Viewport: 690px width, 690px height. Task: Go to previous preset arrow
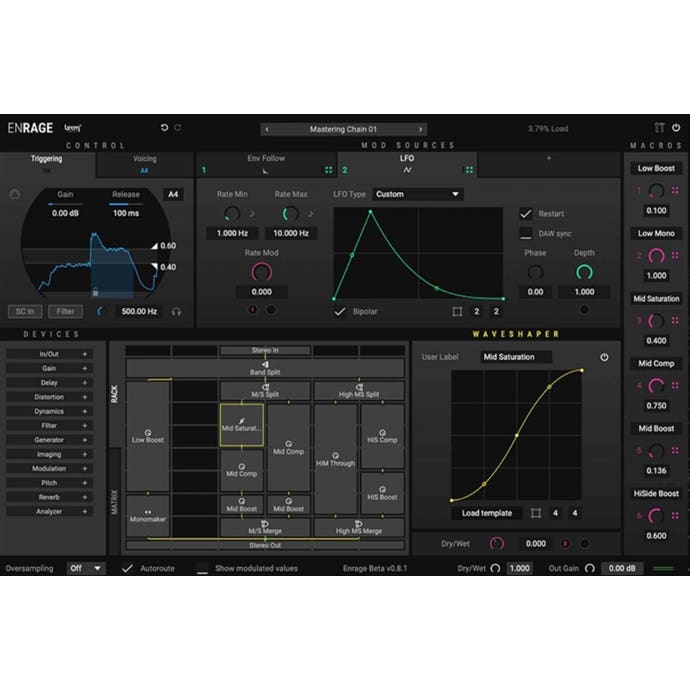(x=267, y=129)
